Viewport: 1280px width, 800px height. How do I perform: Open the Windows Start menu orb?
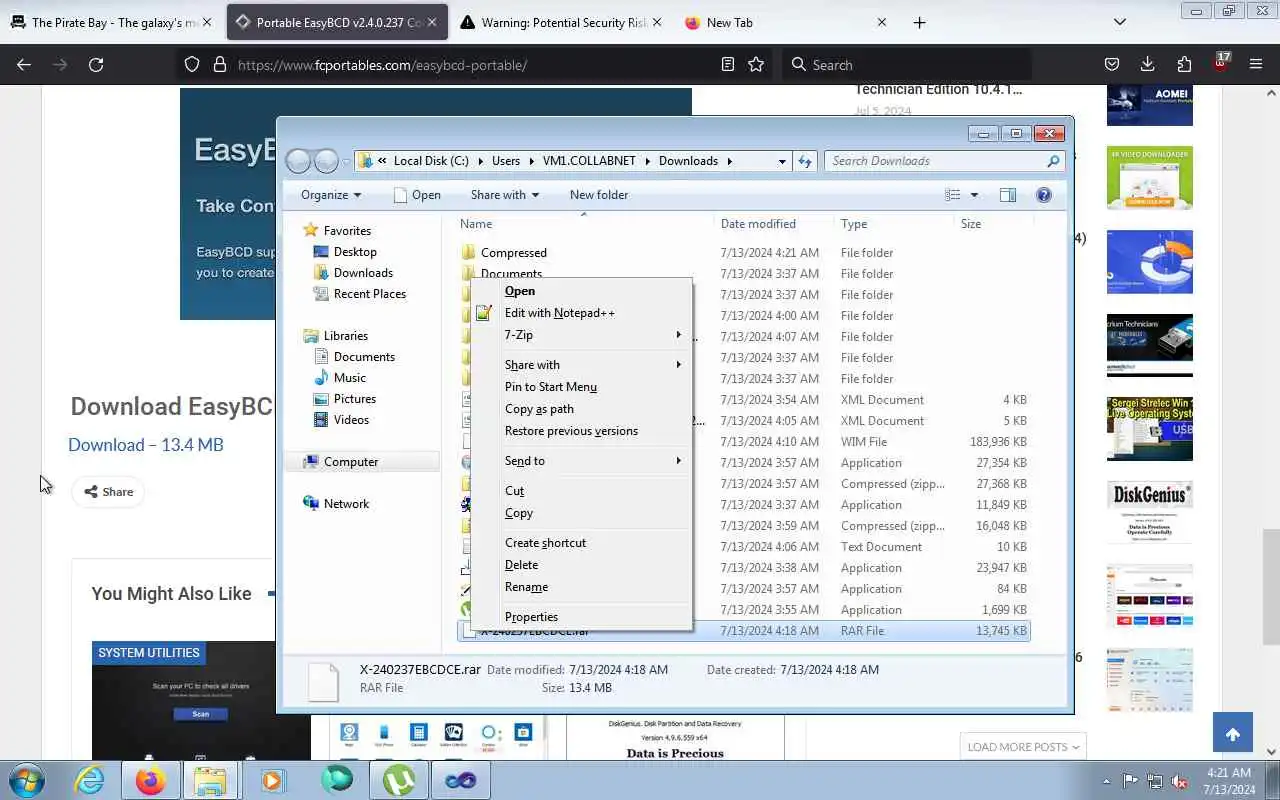(x=26, y=779)
